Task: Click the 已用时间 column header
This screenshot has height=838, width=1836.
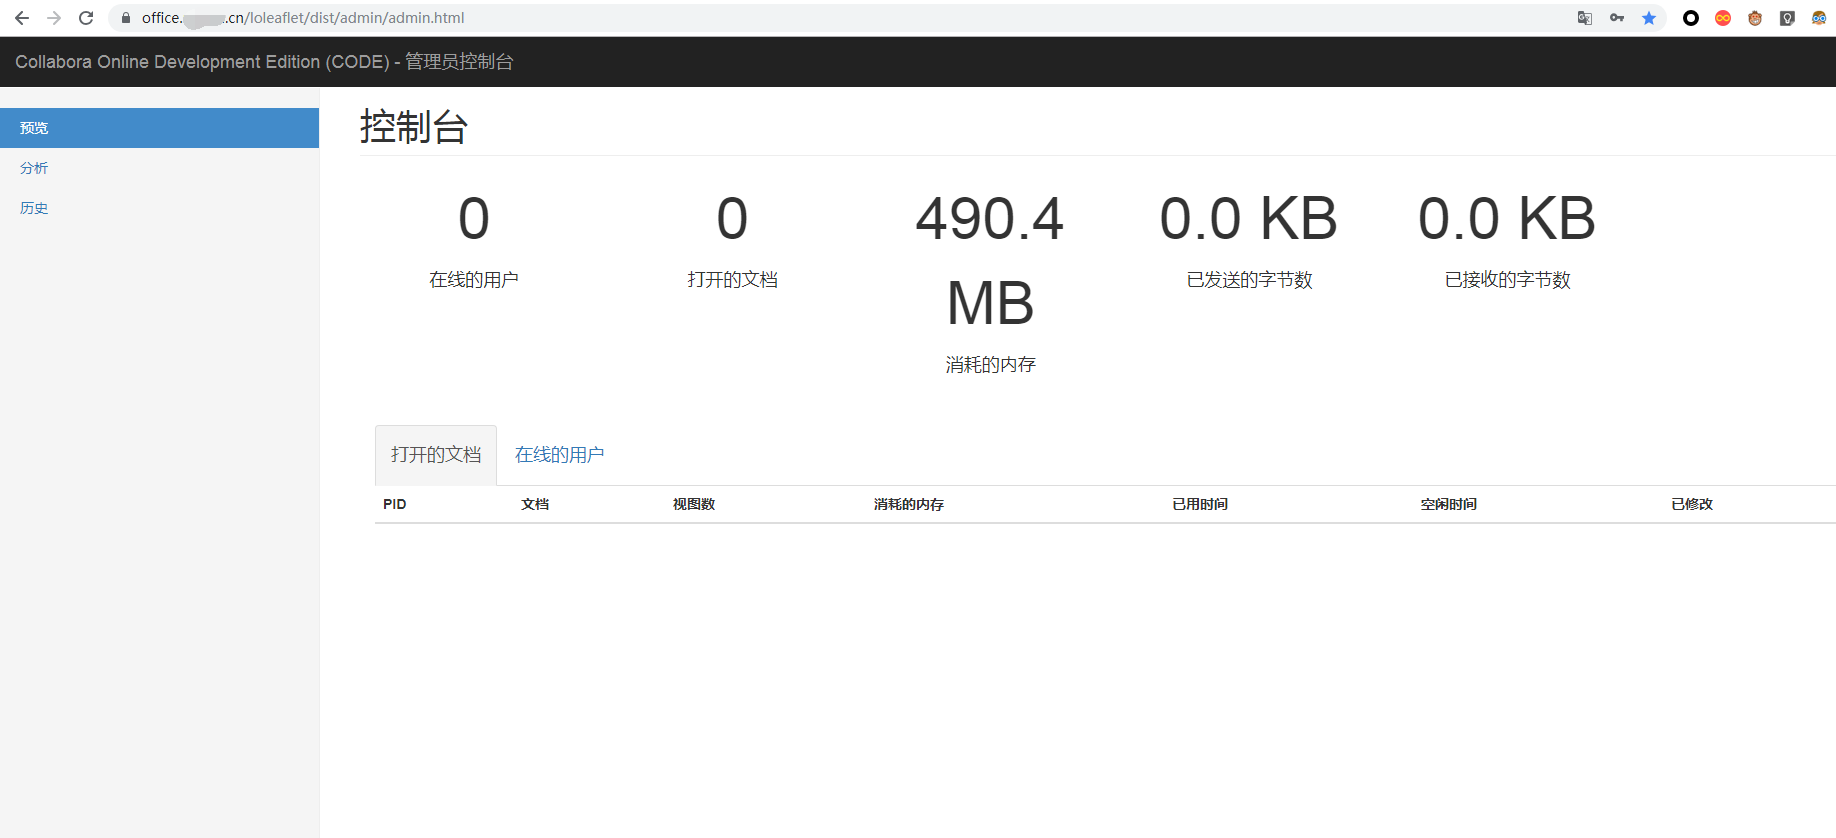Action: [1200, 504]
